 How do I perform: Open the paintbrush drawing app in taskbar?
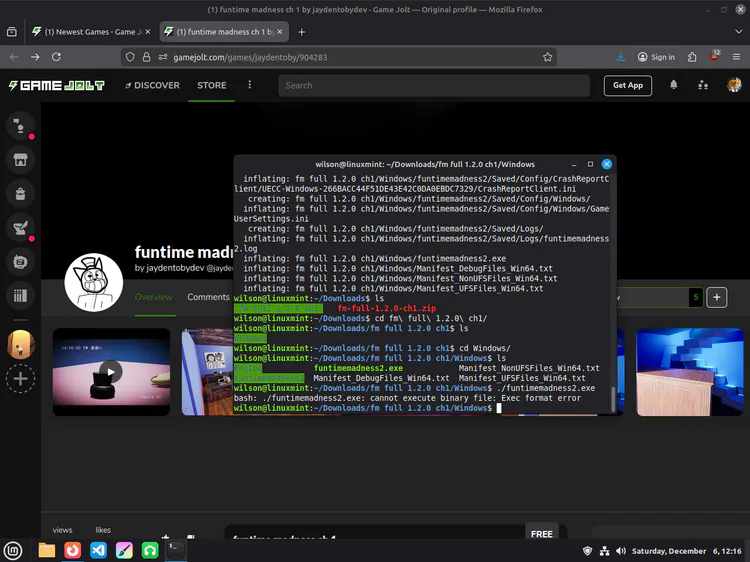124,551
